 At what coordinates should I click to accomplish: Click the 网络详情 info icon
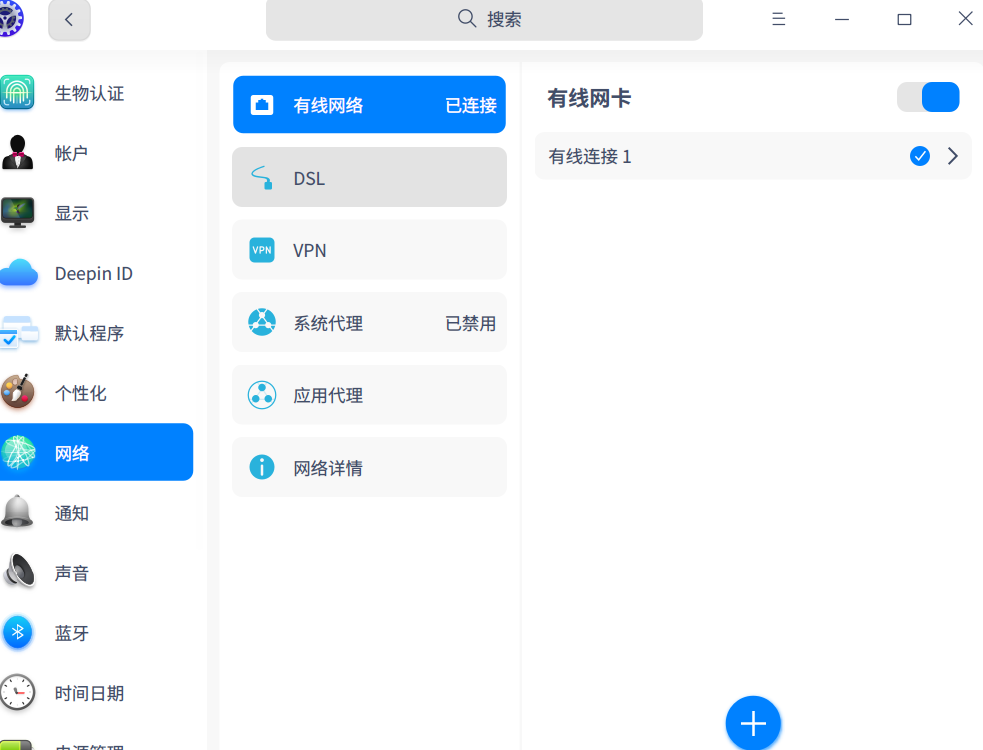point(262,467)
